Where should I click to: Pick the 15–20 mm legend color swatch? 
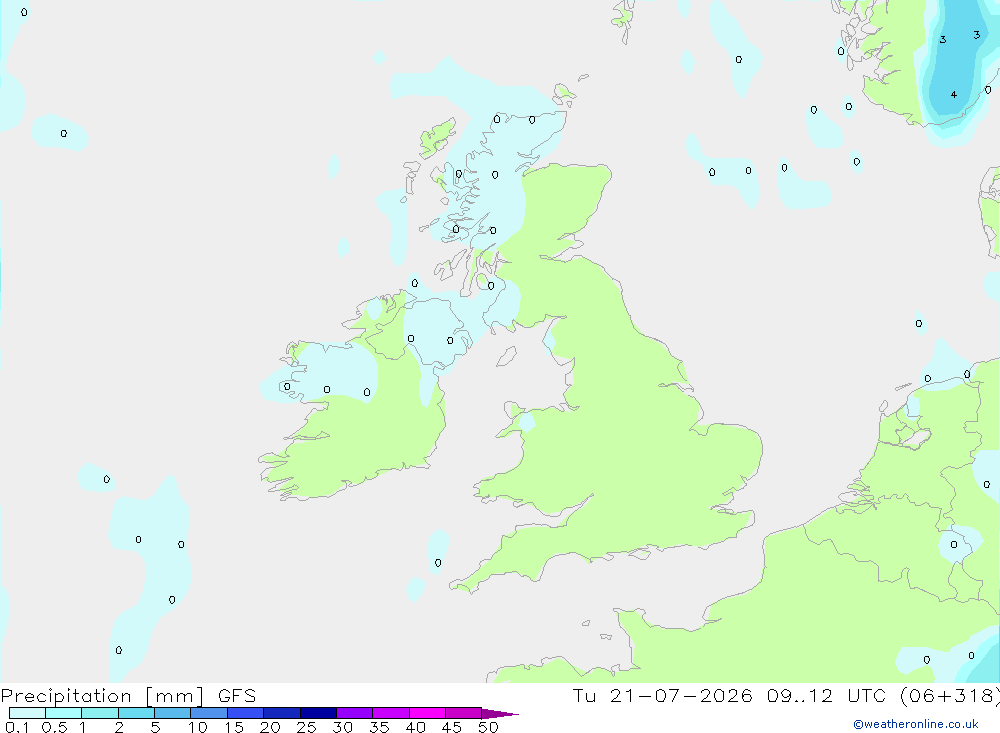(246, 713)
